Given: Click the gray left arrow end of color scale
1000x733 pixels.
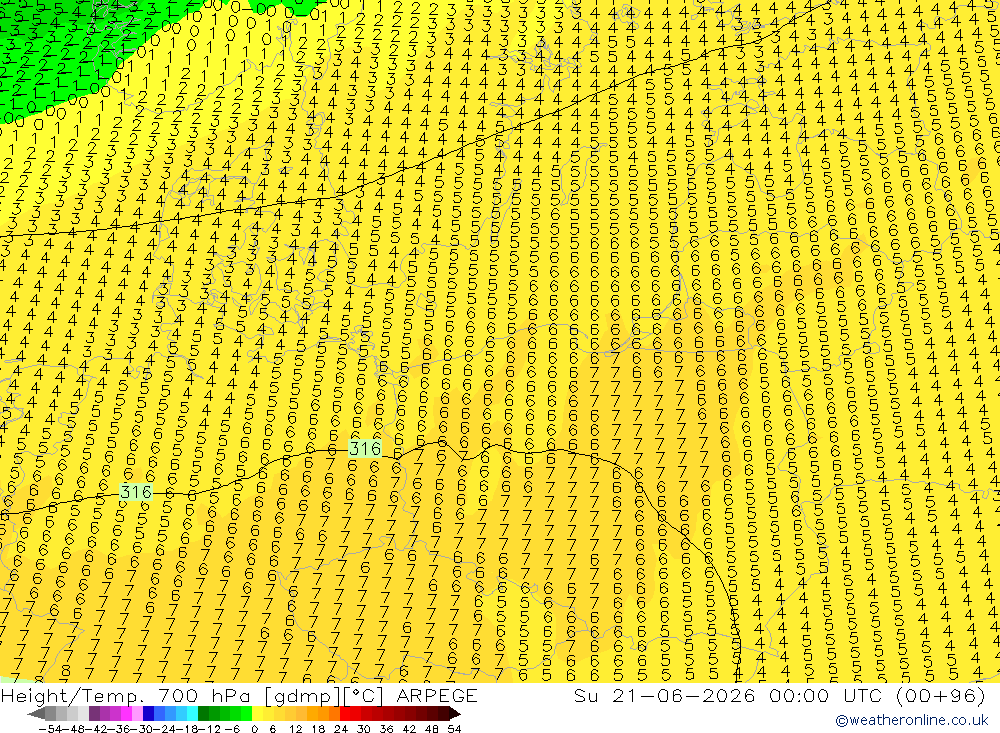Looking at the screenshot, I should pos(36,713).
